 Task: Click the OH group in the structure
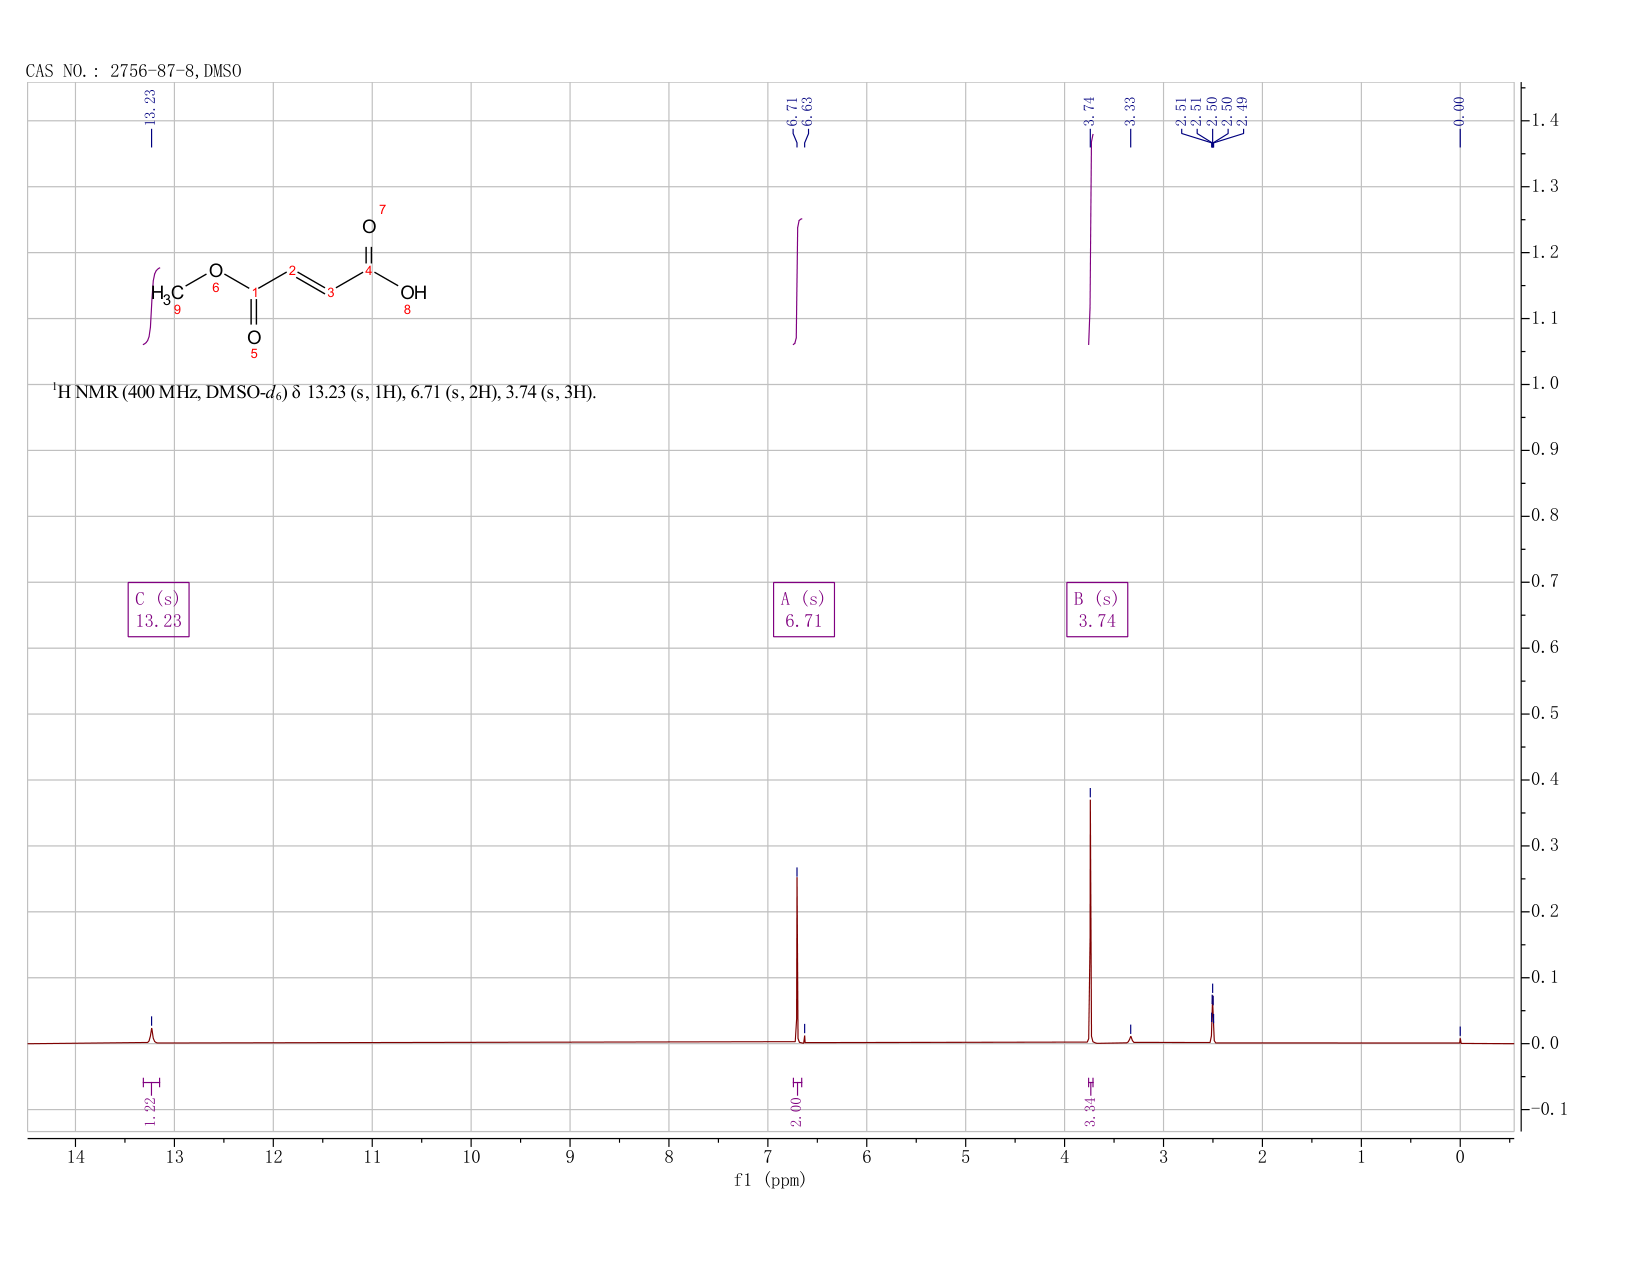[x=413, y=293]
